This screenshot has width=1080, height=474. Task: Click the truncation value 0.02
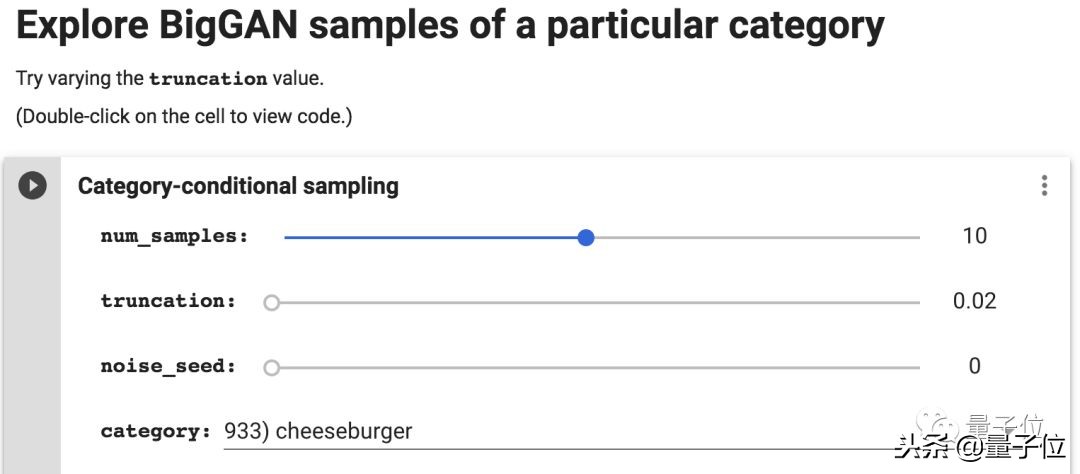click(x=974, y=301)
